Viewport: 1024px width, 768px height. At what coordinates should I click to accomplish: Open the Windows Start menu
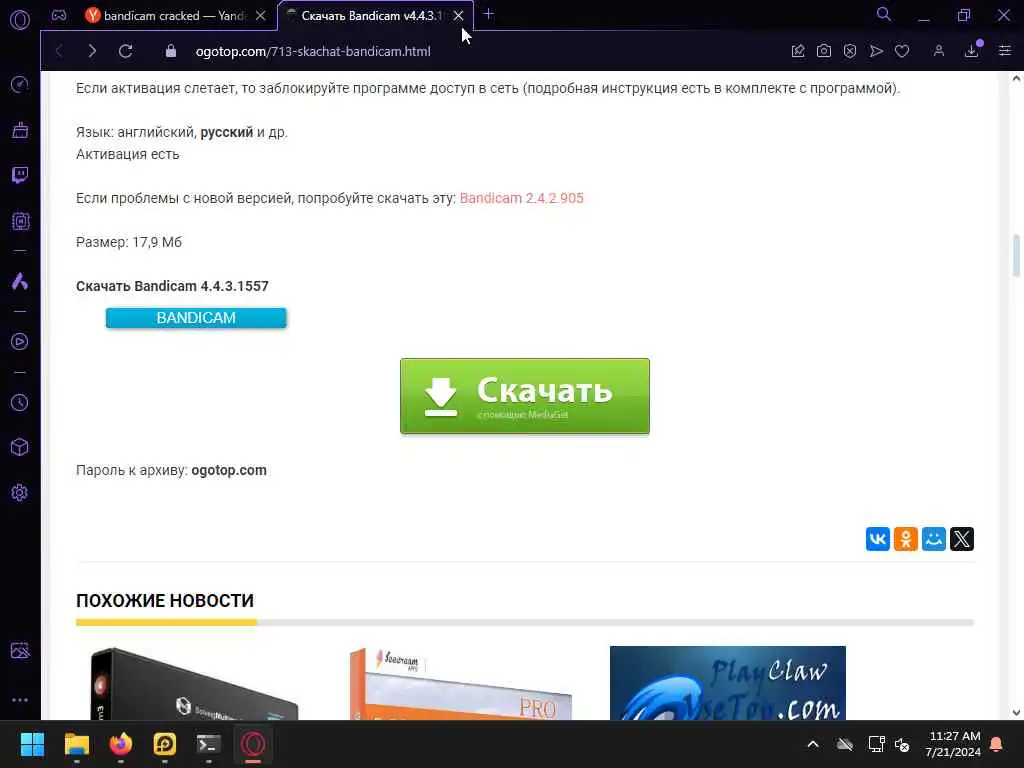(x=32, y=744)
